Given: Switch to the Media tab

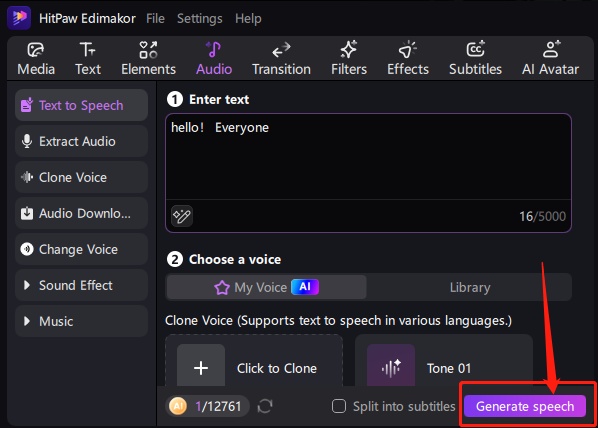Looking at the screenshot, I should pyautogui.click(x=36, y=59).
